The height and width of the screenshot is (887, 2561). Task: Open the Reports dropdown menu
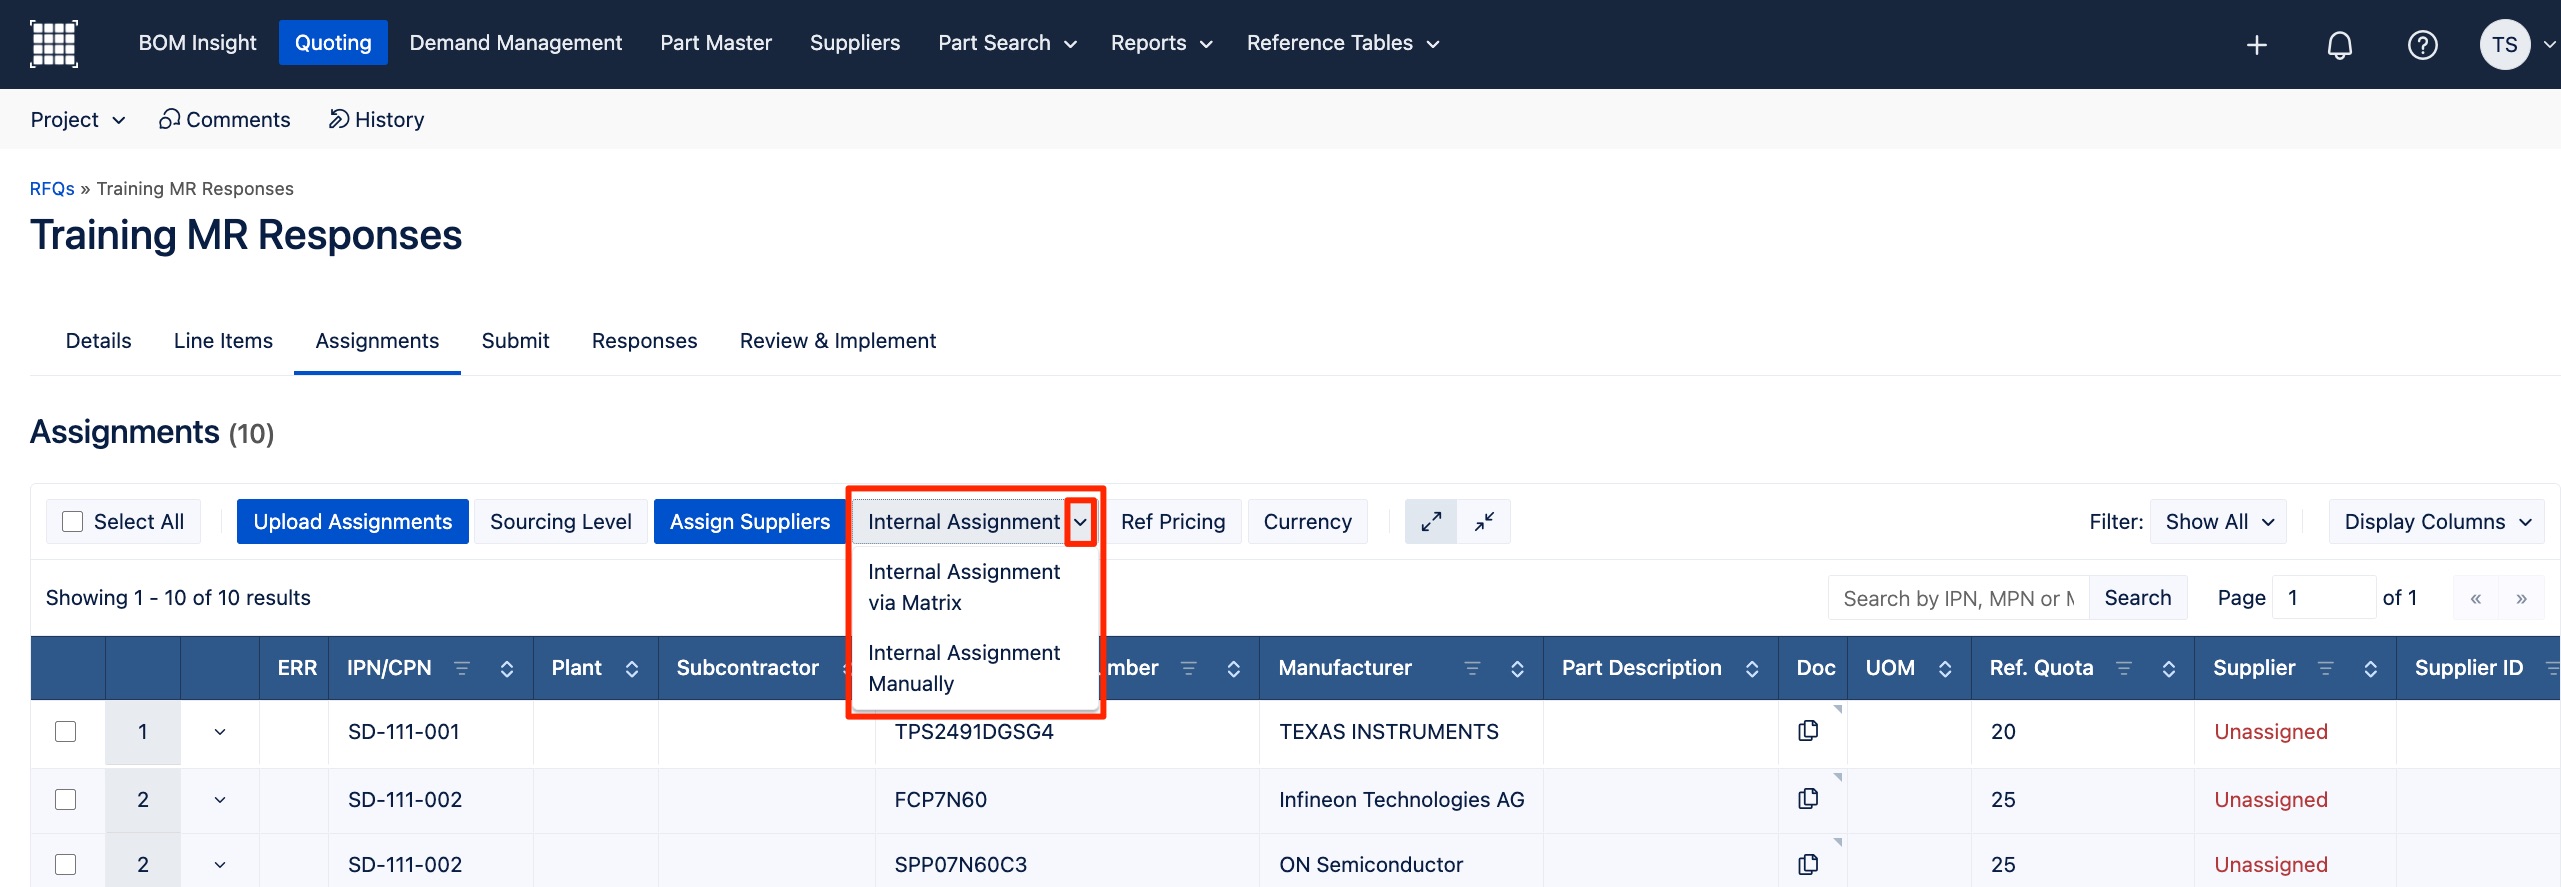[1161, 43]
